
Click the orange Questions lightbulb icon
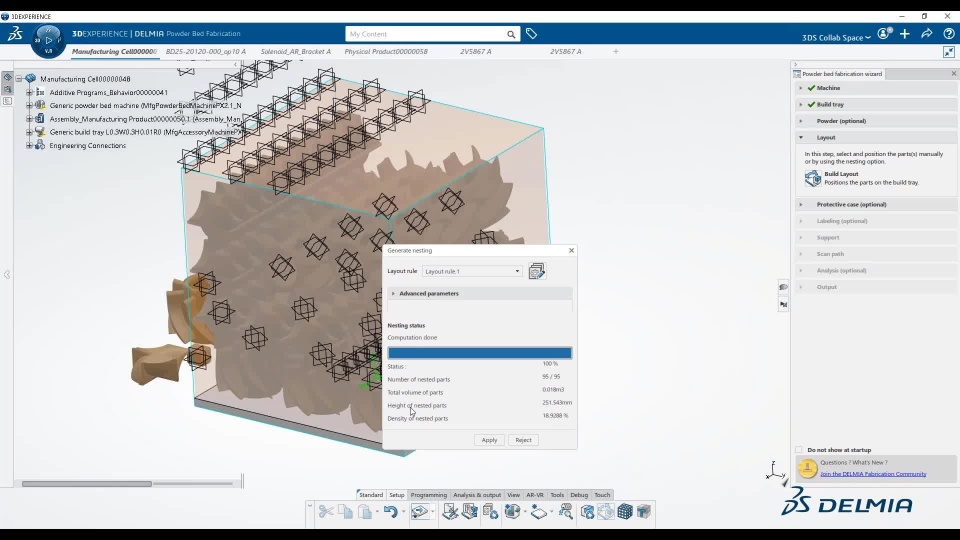807,468
